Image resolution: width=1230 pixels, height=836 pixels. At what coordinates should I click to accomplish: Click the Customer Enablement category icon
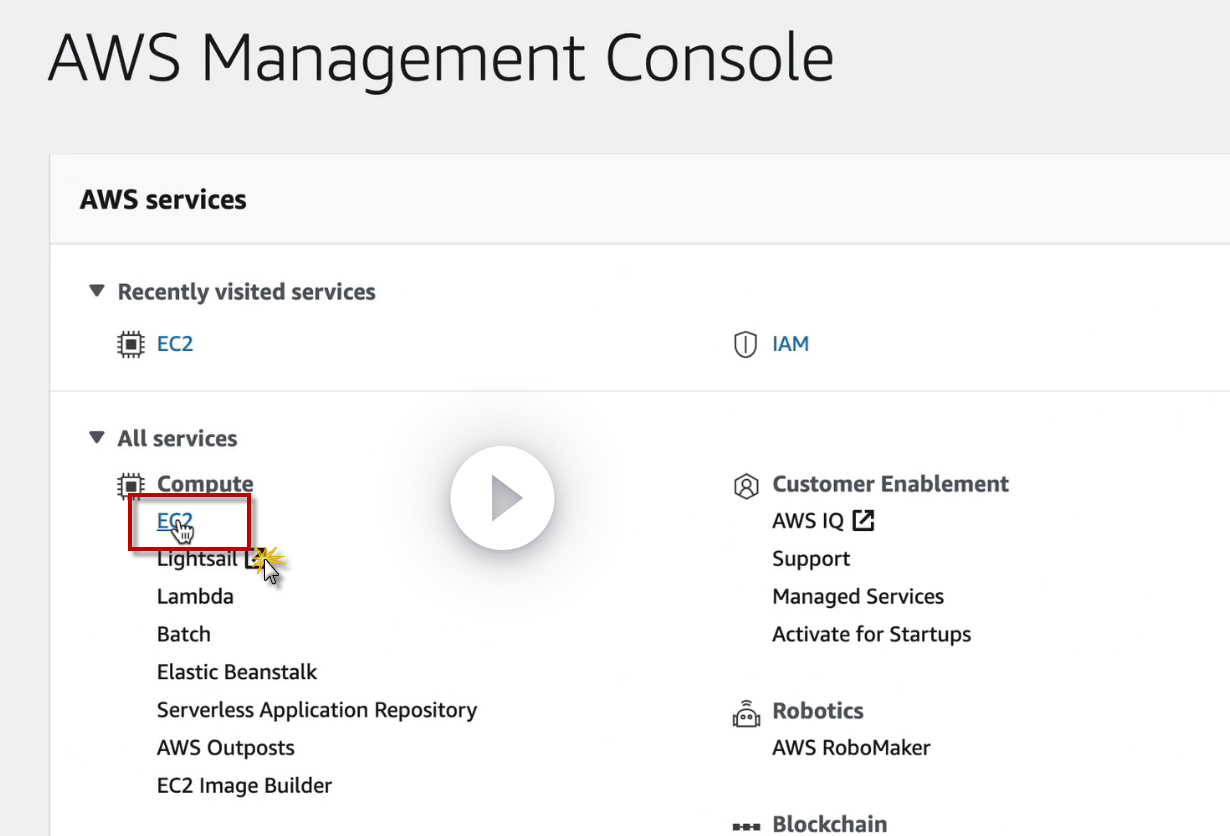pyautogui.click(x=746, y=485)
